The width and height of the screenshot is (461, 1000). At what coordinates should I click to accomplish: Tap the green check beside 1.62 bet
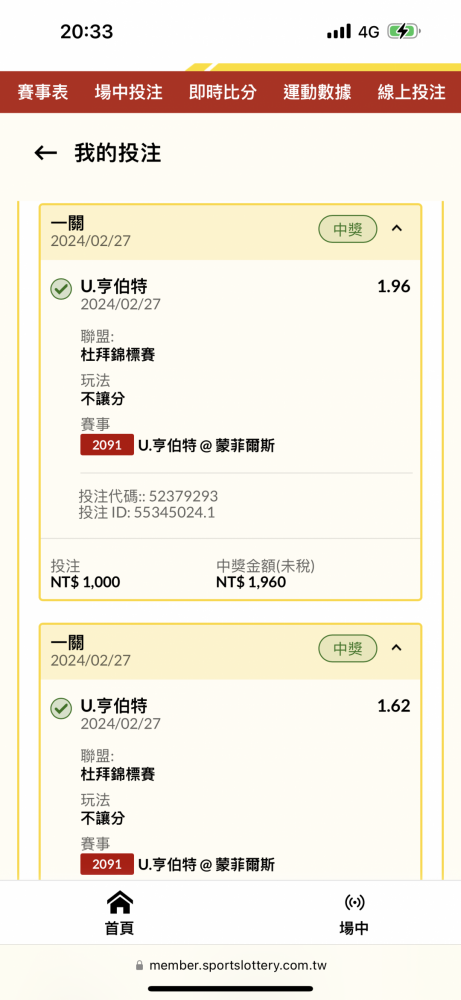61,708
